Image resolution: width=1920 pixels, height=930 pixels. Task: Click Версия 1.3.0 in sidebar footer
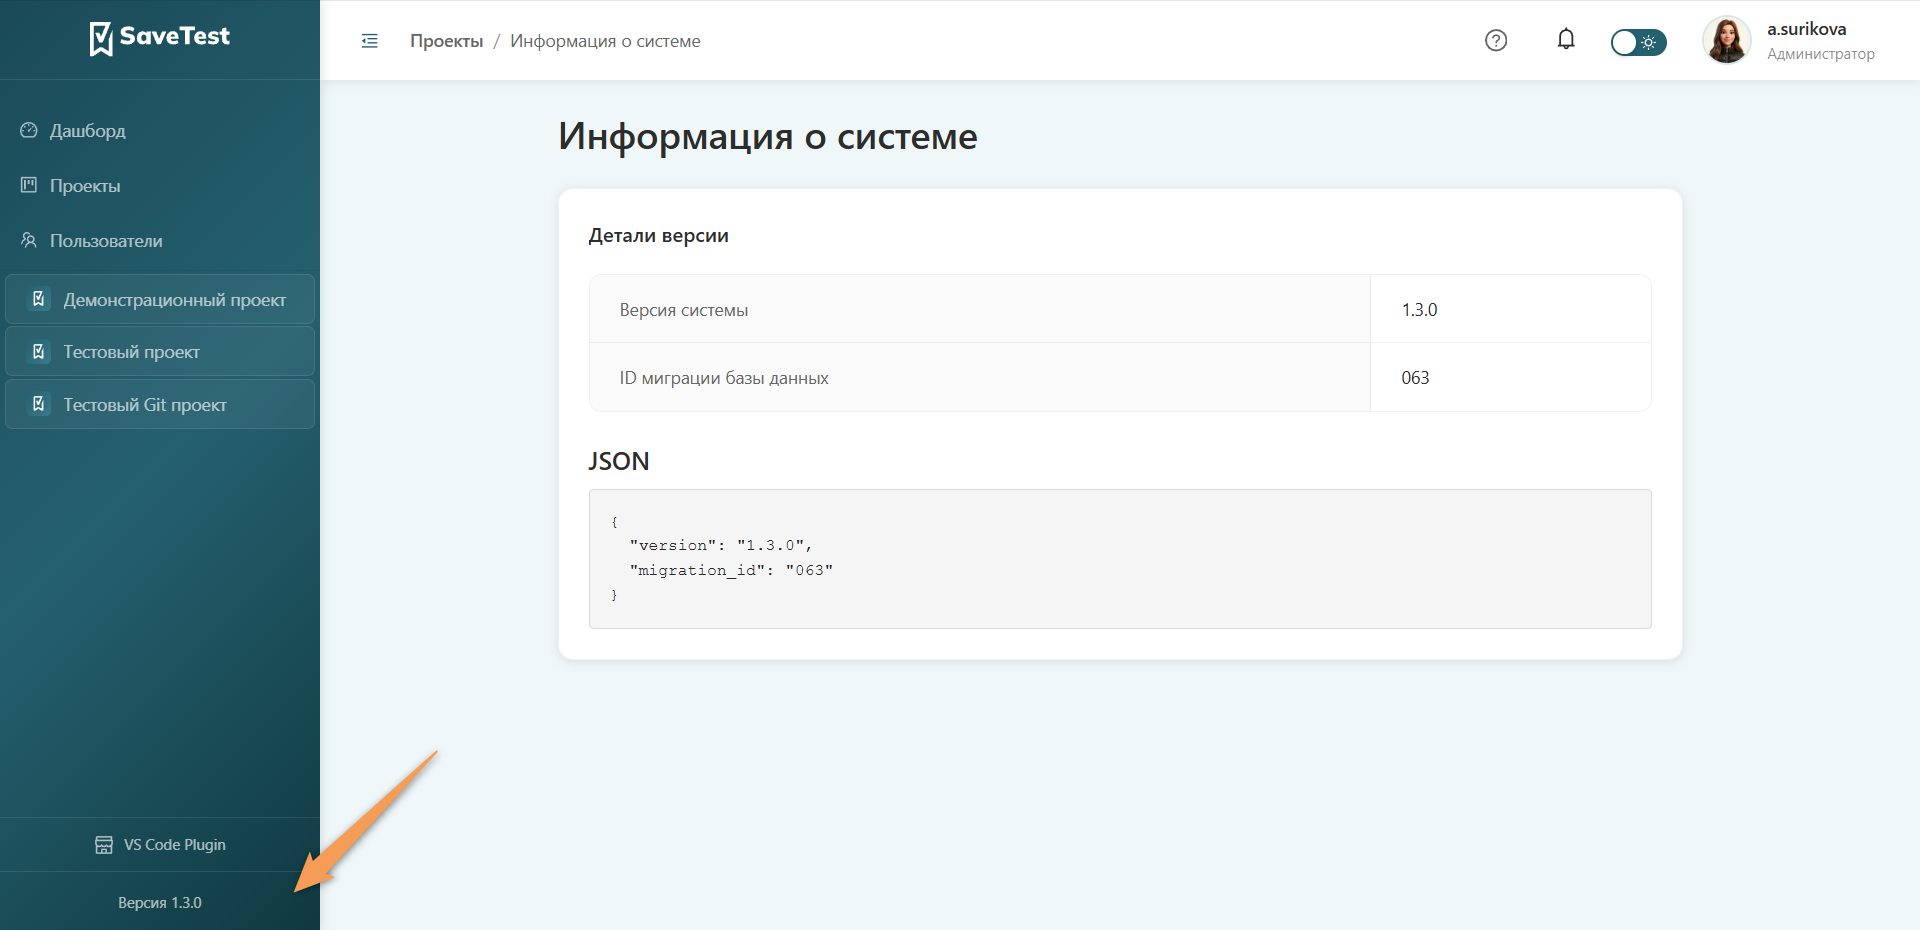tap(160, 903)
